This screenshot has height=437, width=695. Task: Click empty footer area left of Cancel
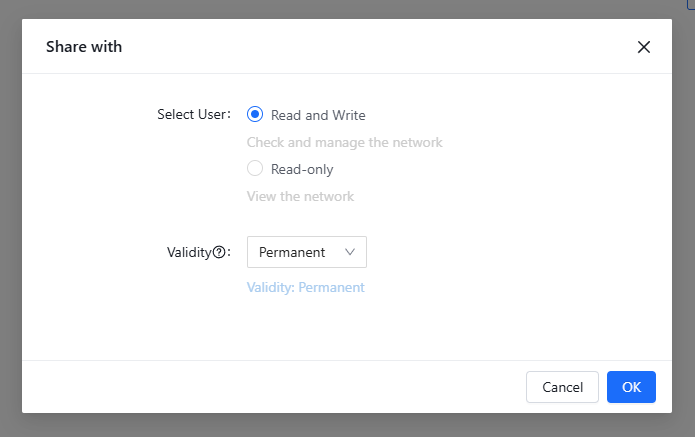pyautogui.click(x=270, y=387)
